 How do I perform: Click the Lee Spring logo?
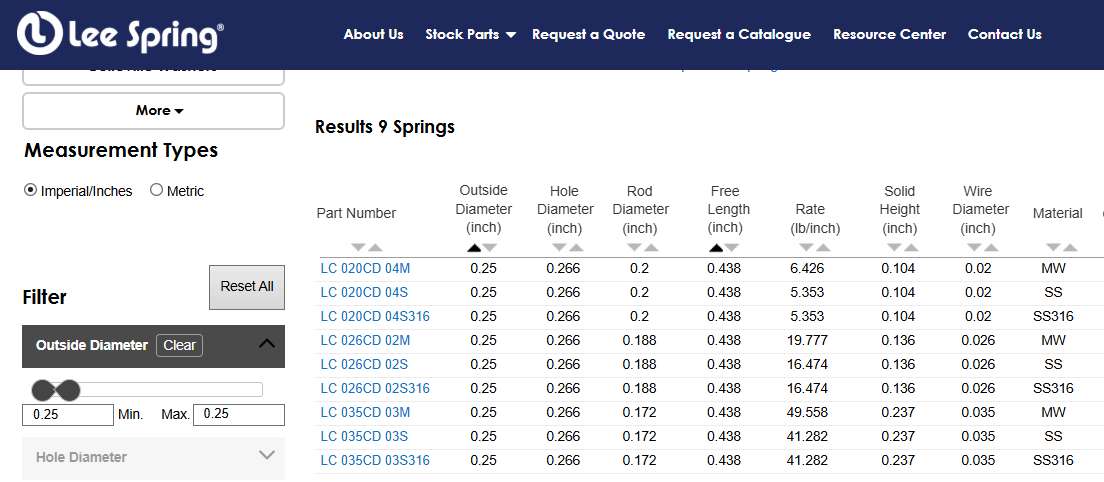click(120, 33)
